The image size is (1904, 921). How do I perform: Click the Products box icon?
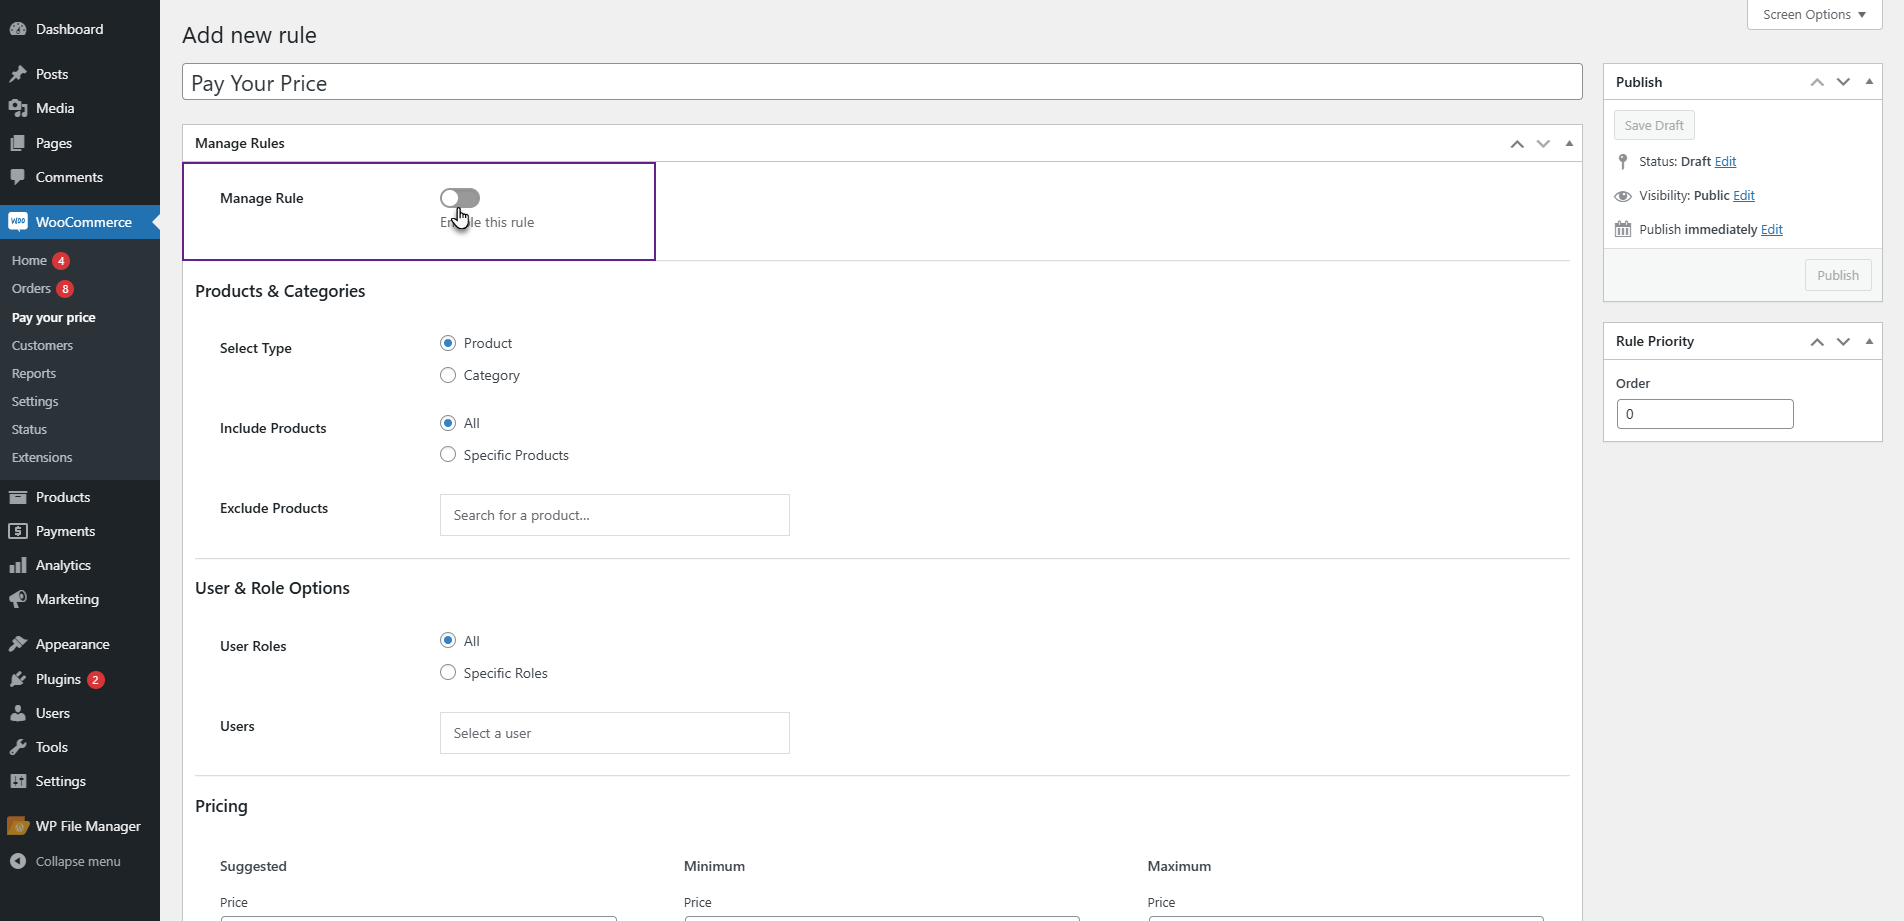(18, 497)
